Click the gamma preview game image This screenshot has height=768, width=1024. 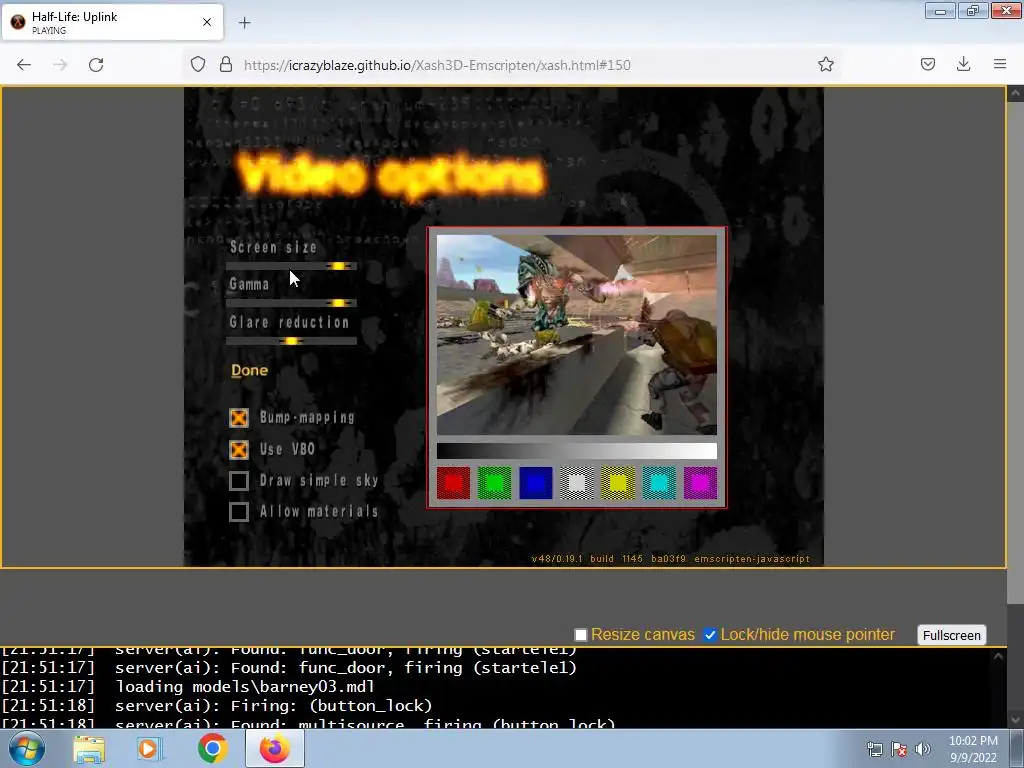(x=577, y=335)
